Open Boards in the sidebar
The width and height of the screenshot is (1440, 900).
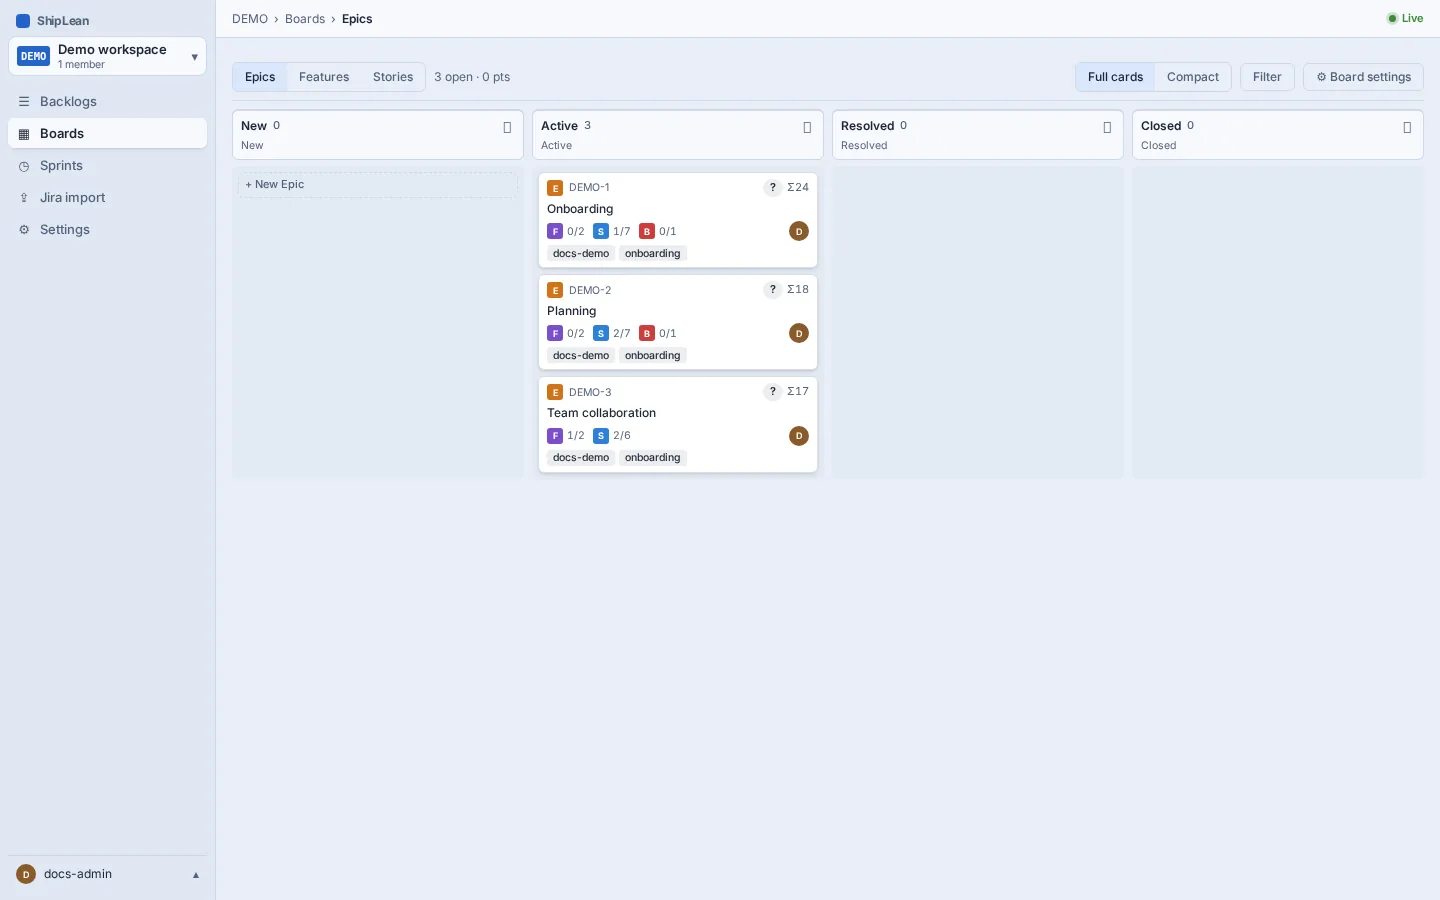(107, 134)
